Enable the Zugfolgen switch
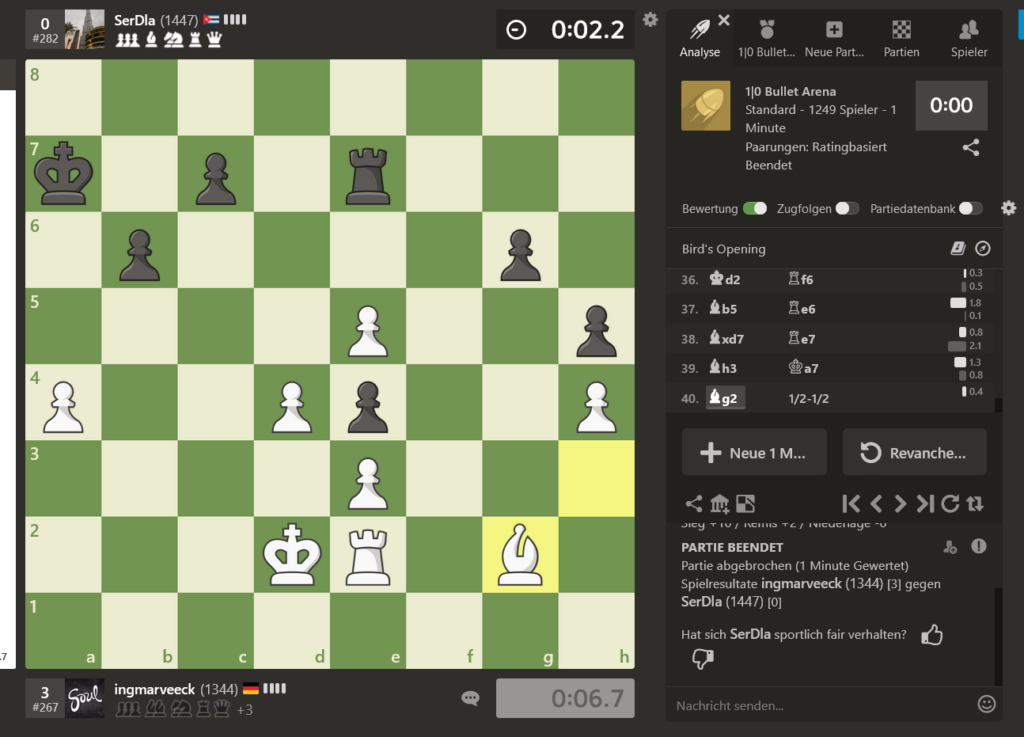Screen dimensions: 1024x737 (847, 208)
